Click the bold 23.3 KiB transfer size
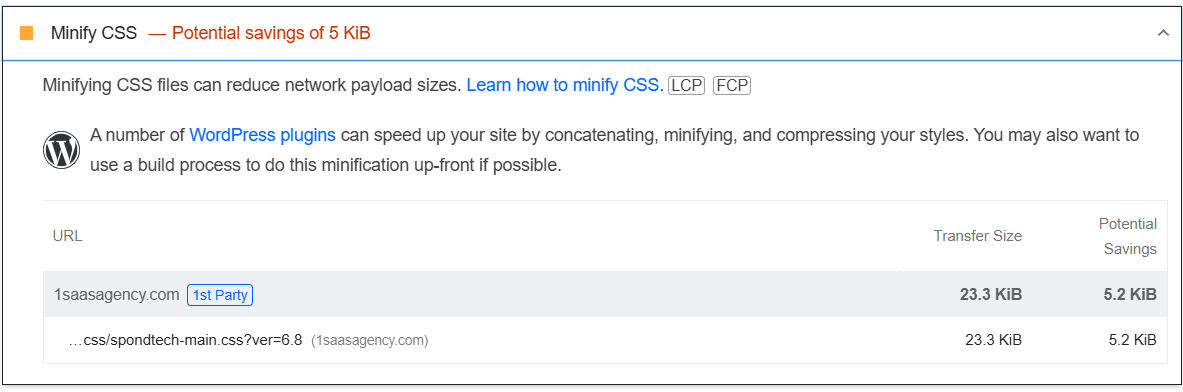The image size is (1183, 392). coord(991,295)
